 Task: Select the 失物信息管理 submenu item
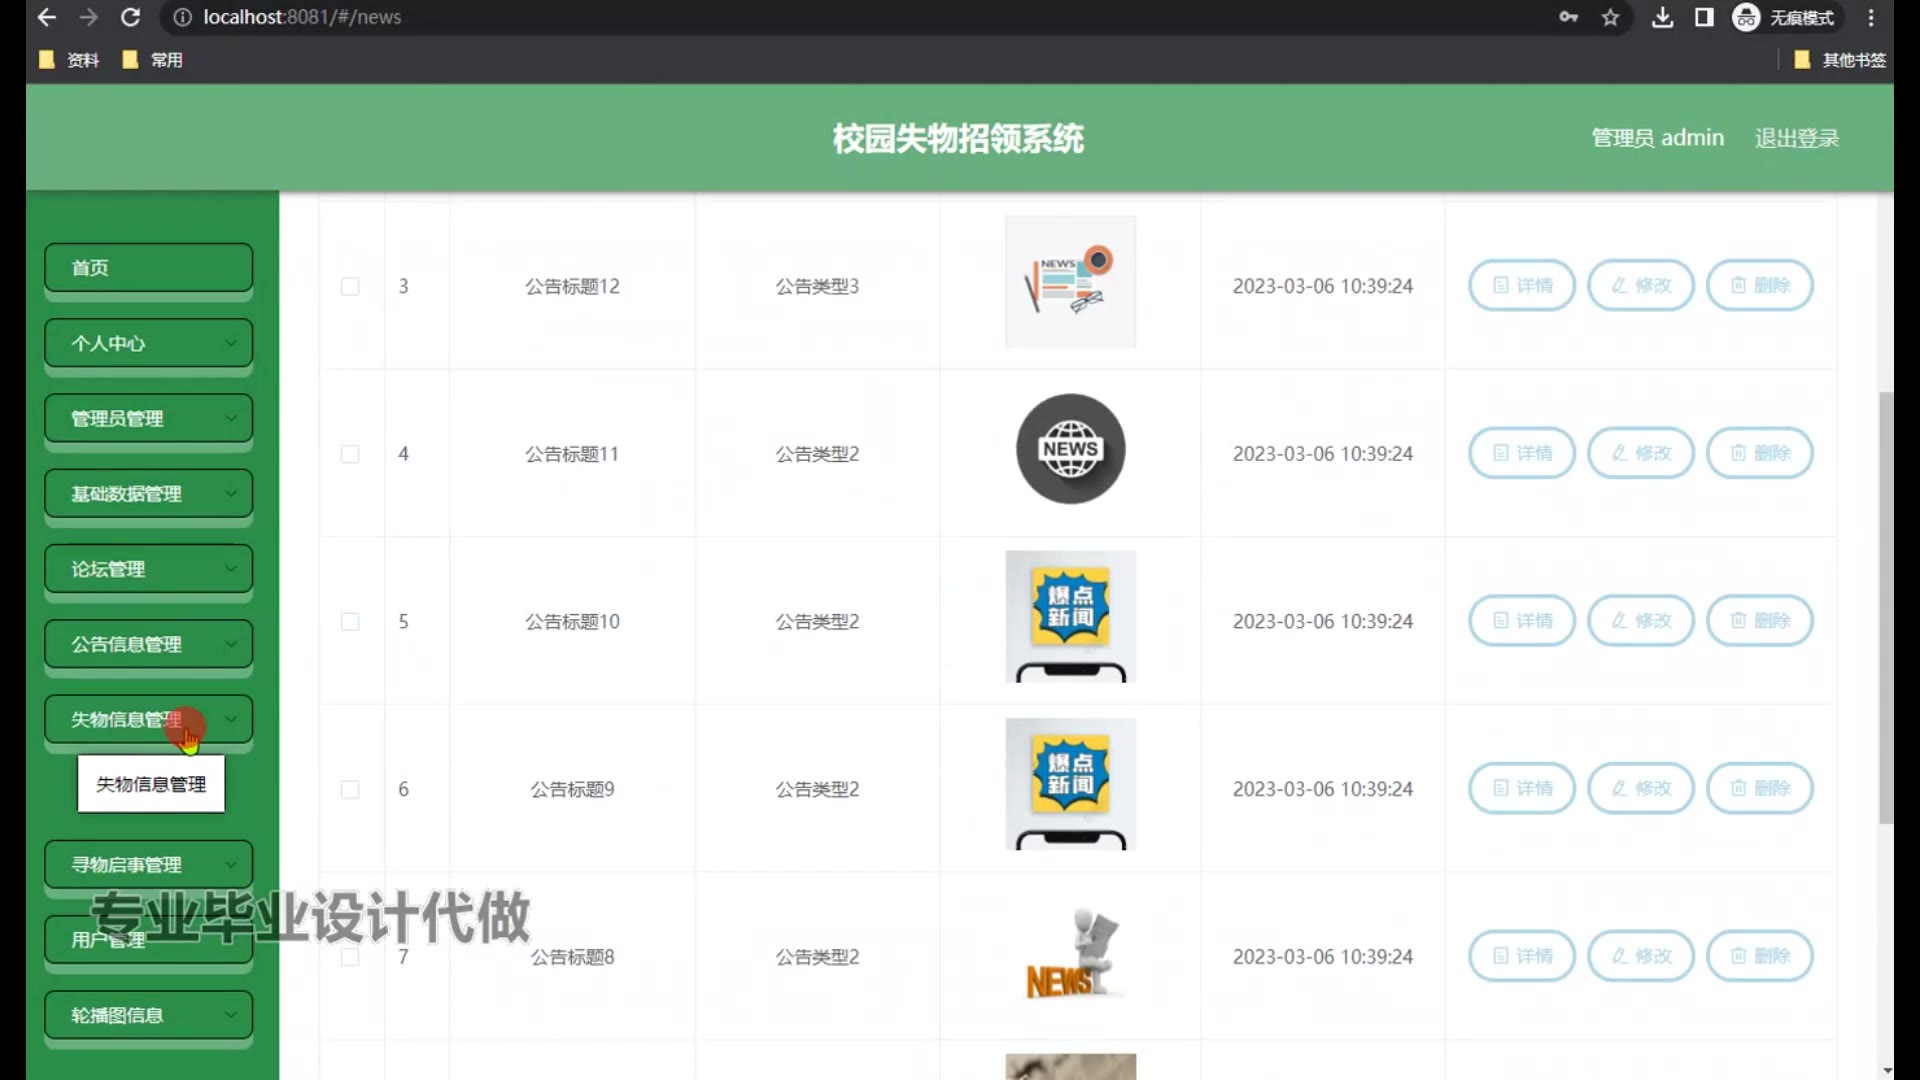[151, 785]
